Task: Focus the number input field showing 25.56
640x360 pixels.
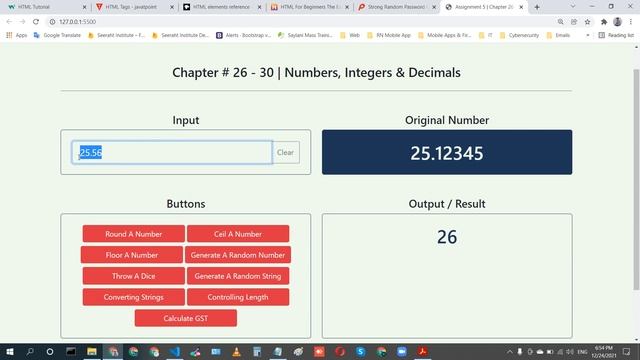Action: 172,152
